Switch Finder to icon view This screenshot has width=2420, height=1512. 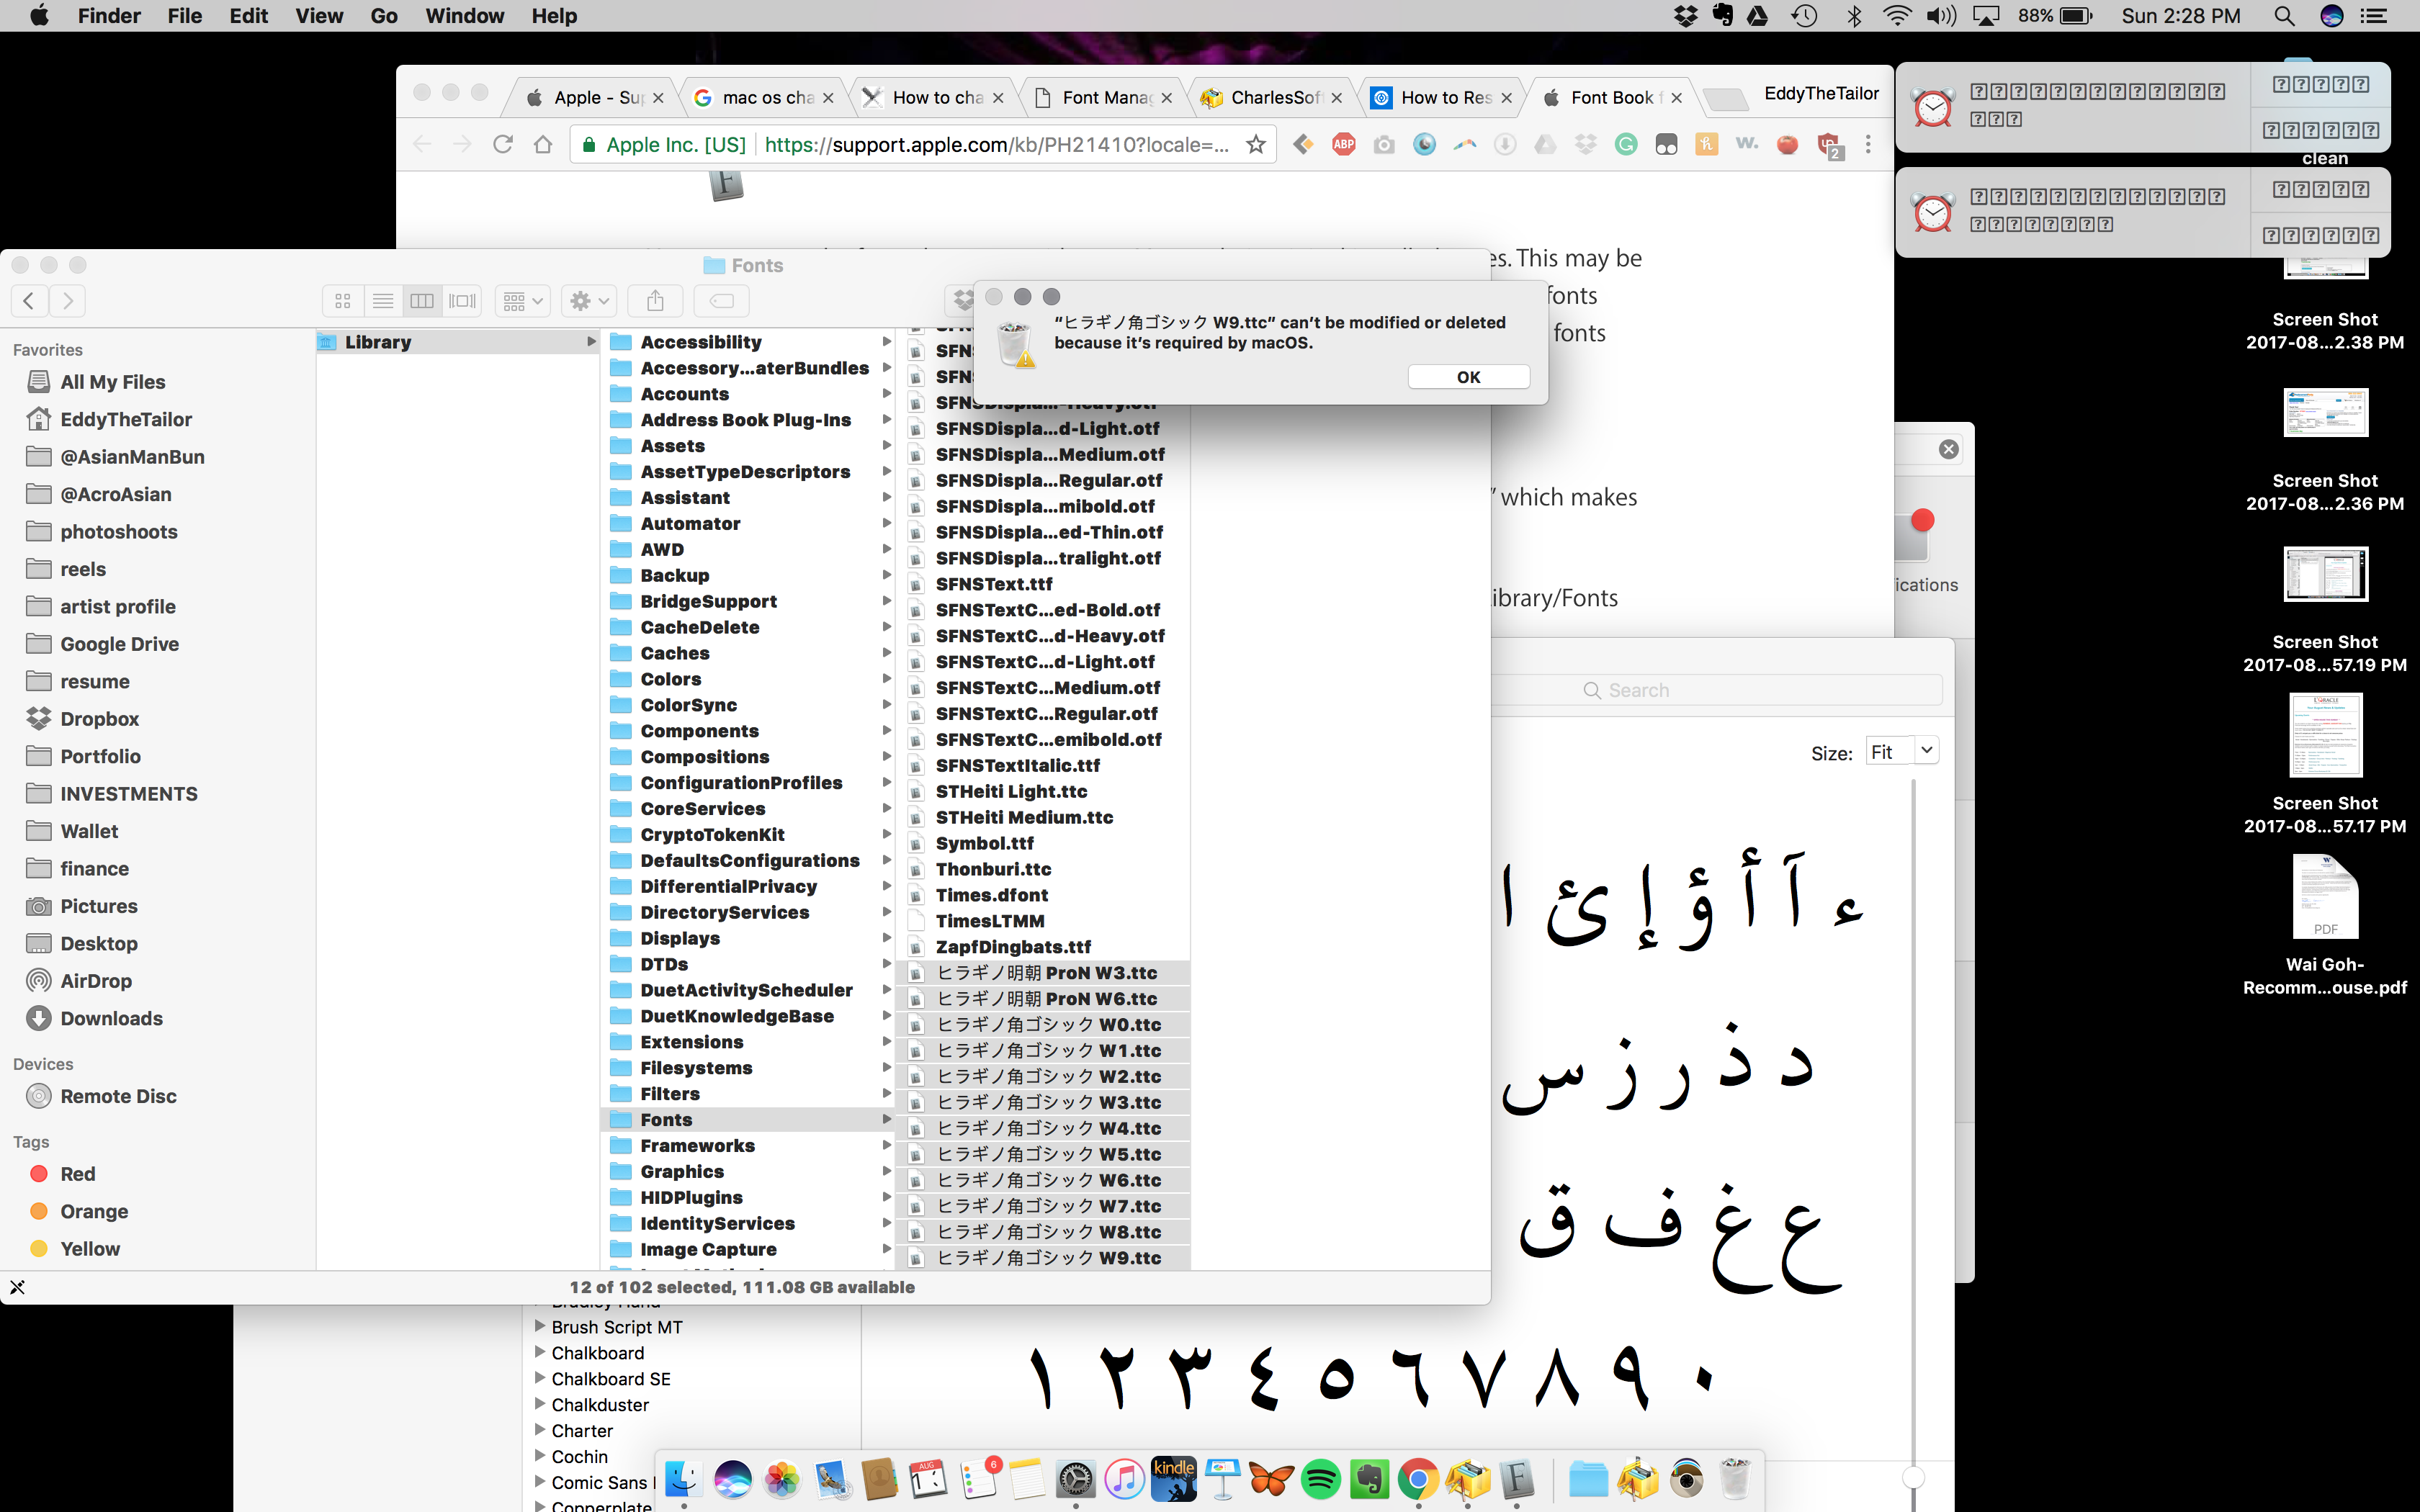coord(343,301)
